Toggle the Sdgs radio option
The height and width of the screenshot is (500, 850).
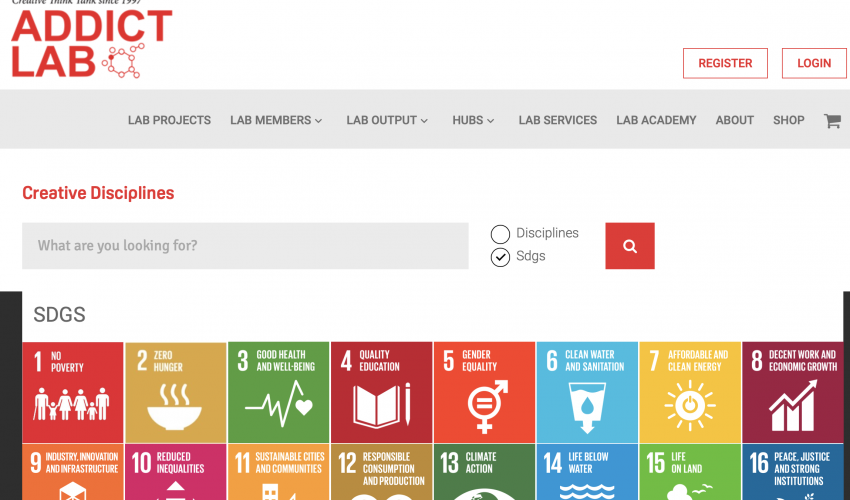pyautogui.click(x=500, y=257)
